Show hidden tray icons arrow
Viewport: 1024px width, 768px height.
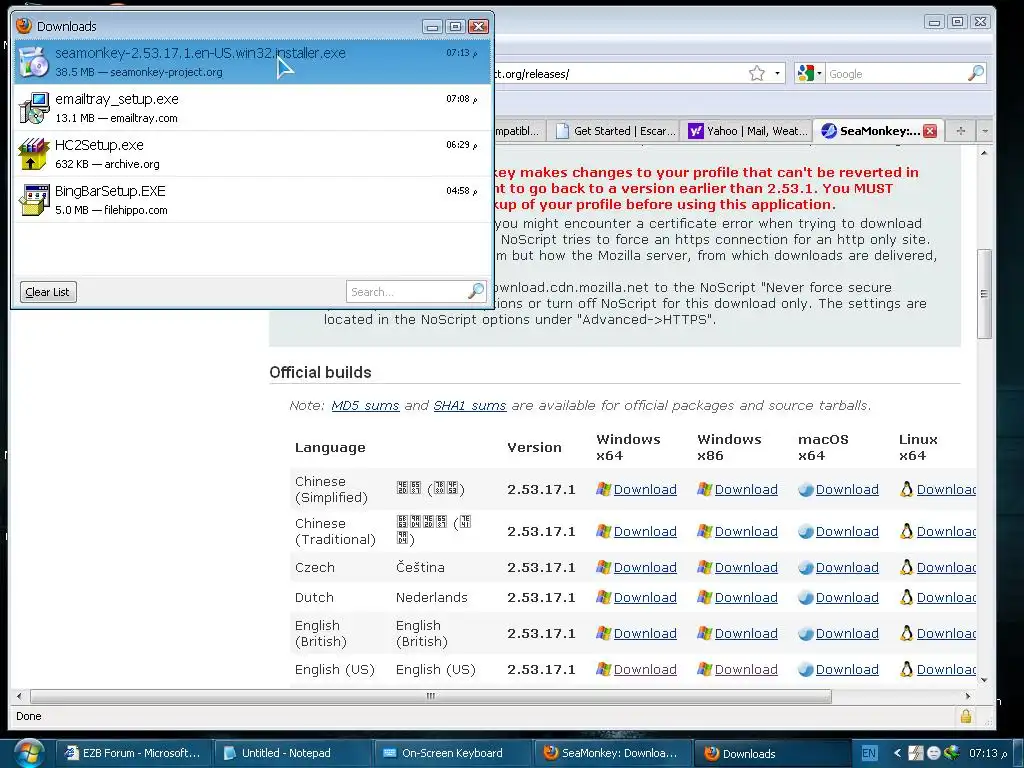click(897, 753)
